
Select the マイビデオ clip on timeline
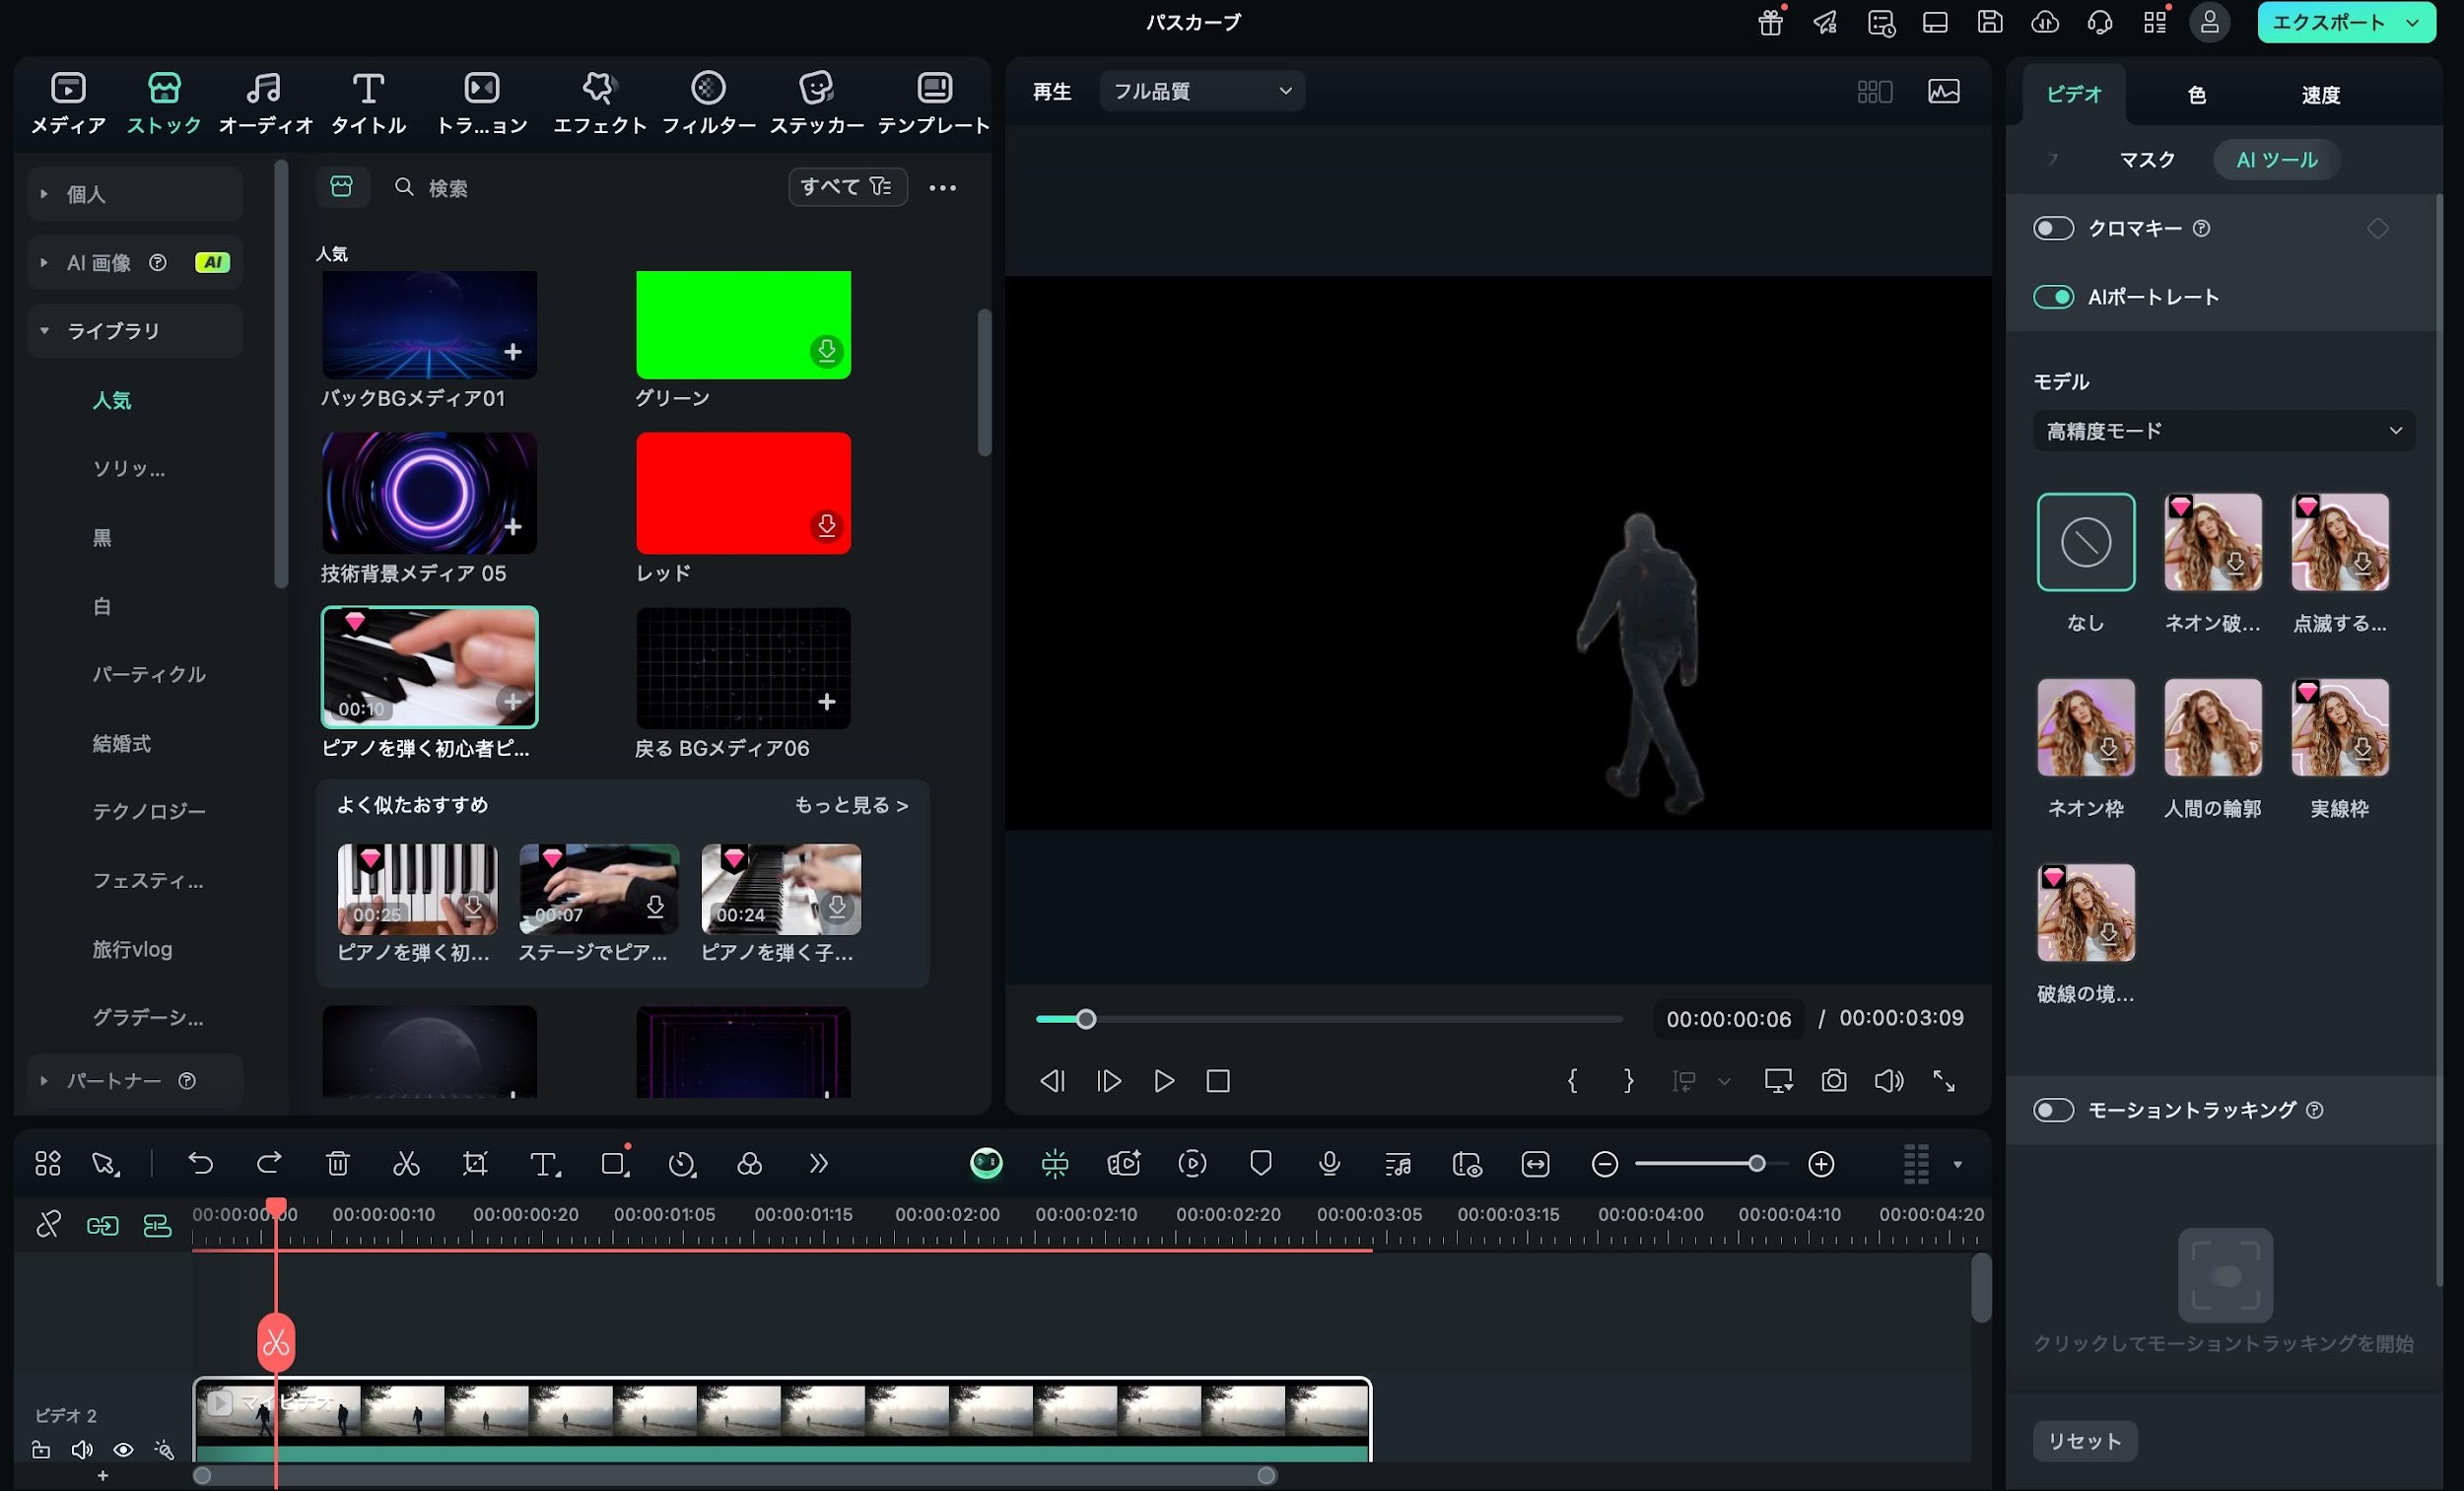[782, 1419]
